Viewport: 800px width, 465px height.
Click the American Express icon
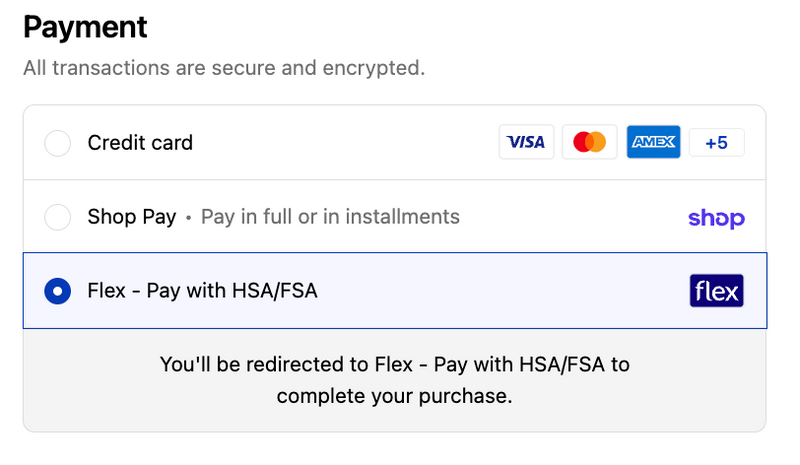click(653, 142)
